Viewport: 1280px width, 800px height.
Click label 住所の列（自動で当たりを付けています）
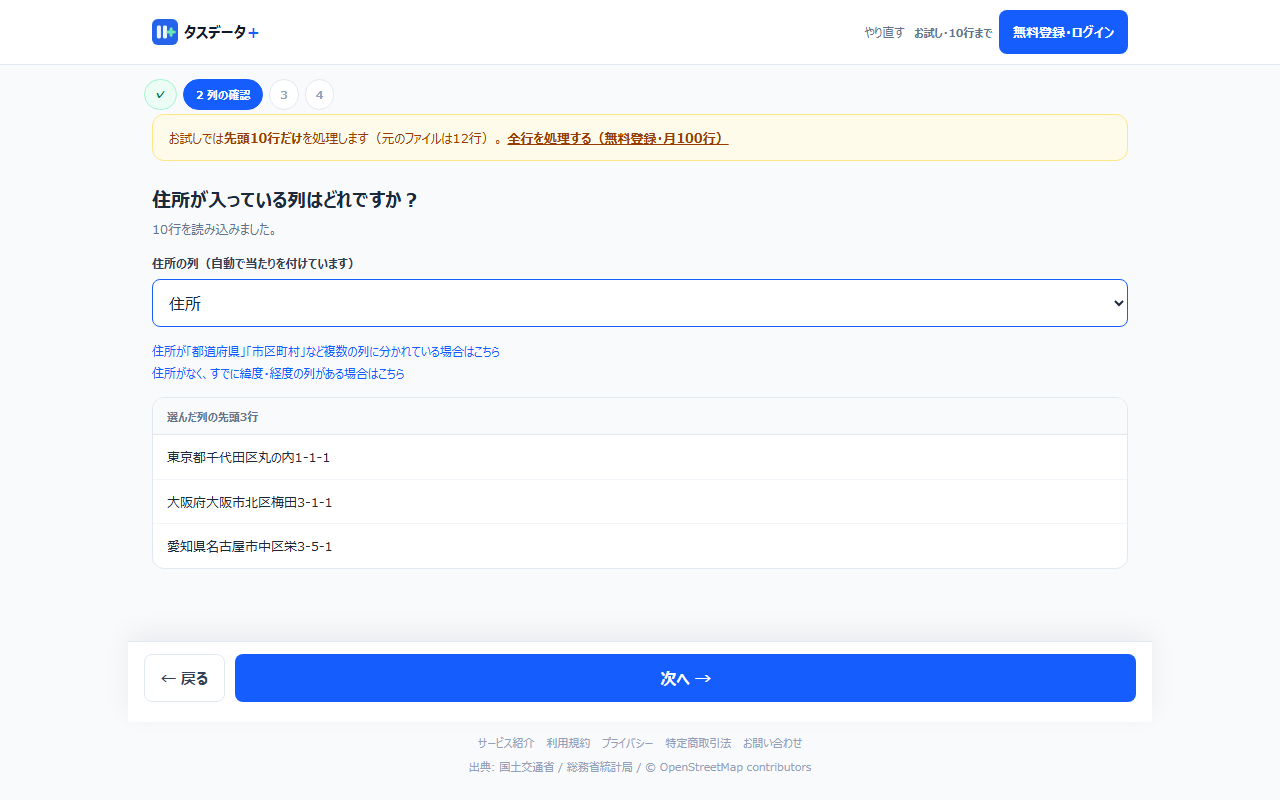(253, 263)
